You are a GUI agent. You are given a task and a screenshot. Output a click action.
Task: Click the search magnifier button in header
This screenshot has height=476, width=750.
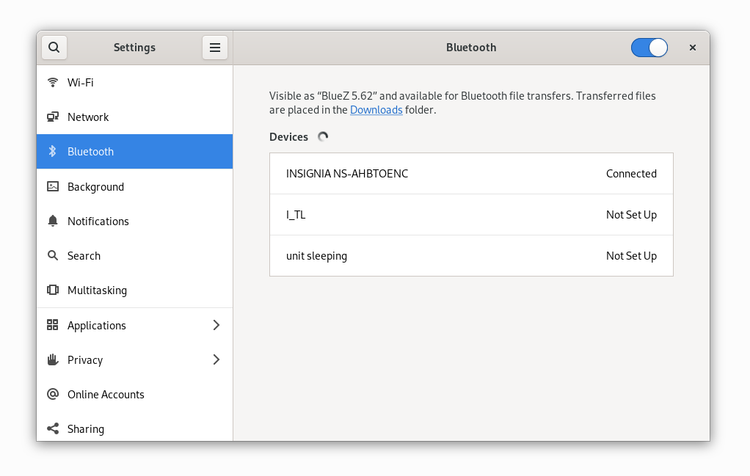coord(54,47)
